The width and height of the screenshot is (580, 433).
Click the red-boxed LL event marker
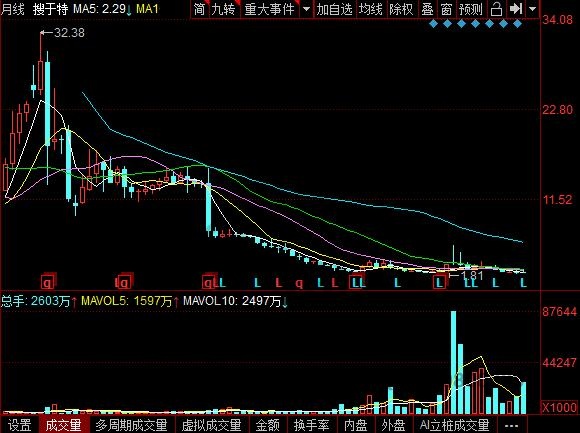click(x=358, y=283)
